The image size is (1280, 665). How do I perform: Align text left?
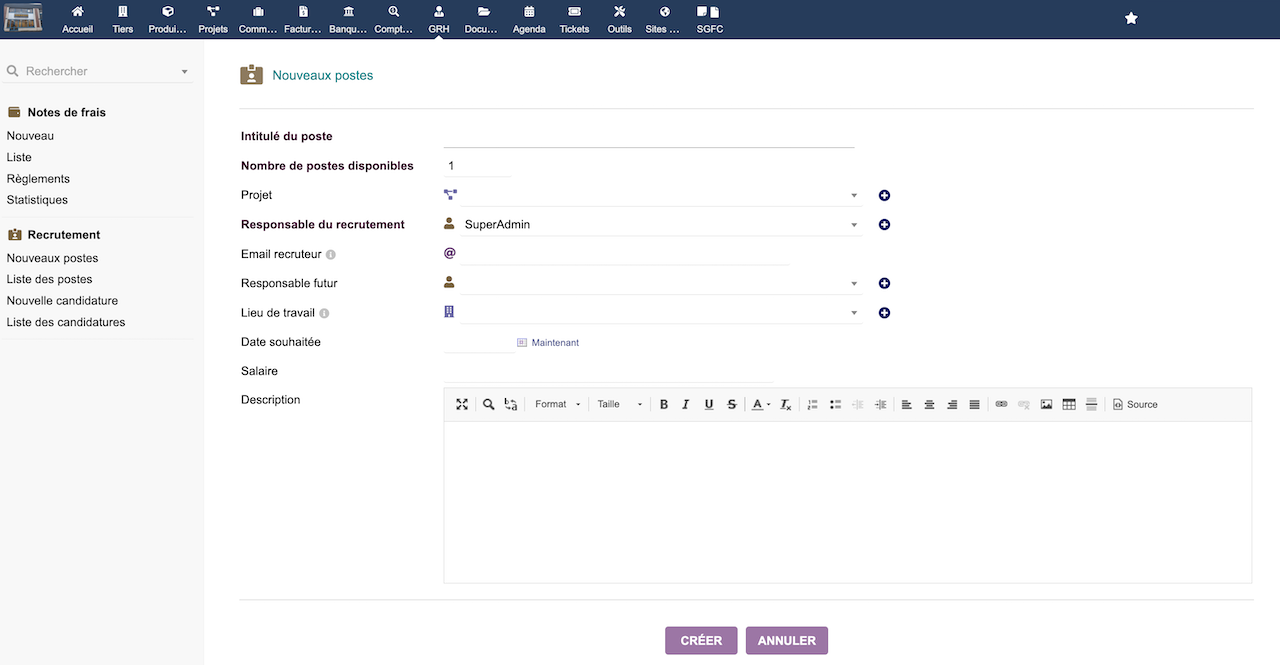point(907,404)
